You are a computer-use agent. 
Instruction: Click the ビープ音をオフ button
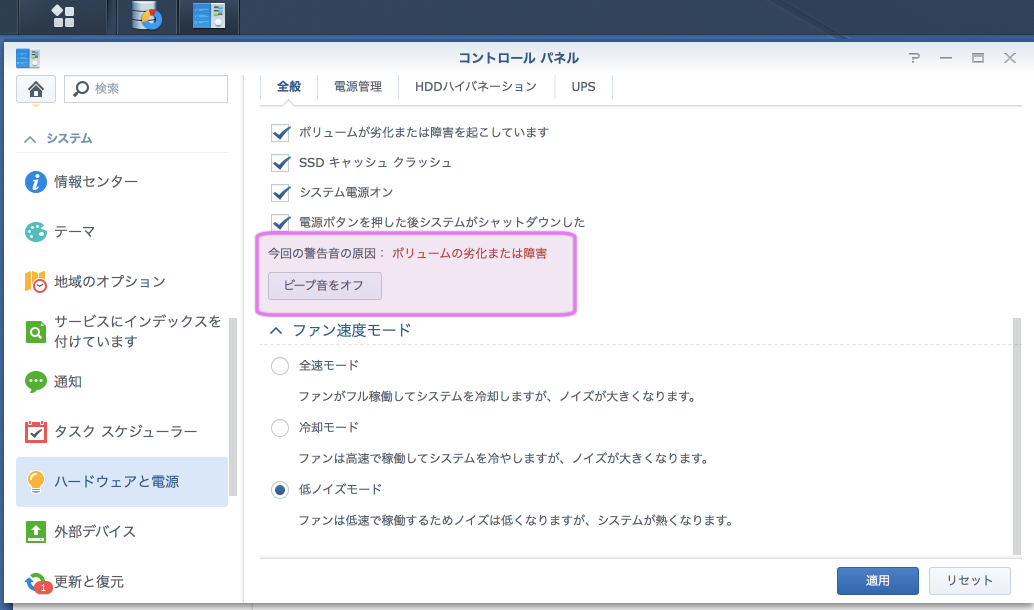(324, 285)
